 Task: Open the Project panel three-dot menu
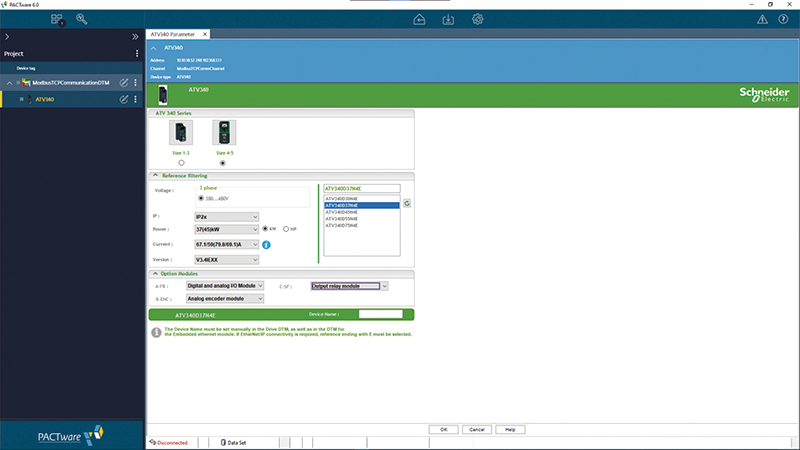[137, 54]
